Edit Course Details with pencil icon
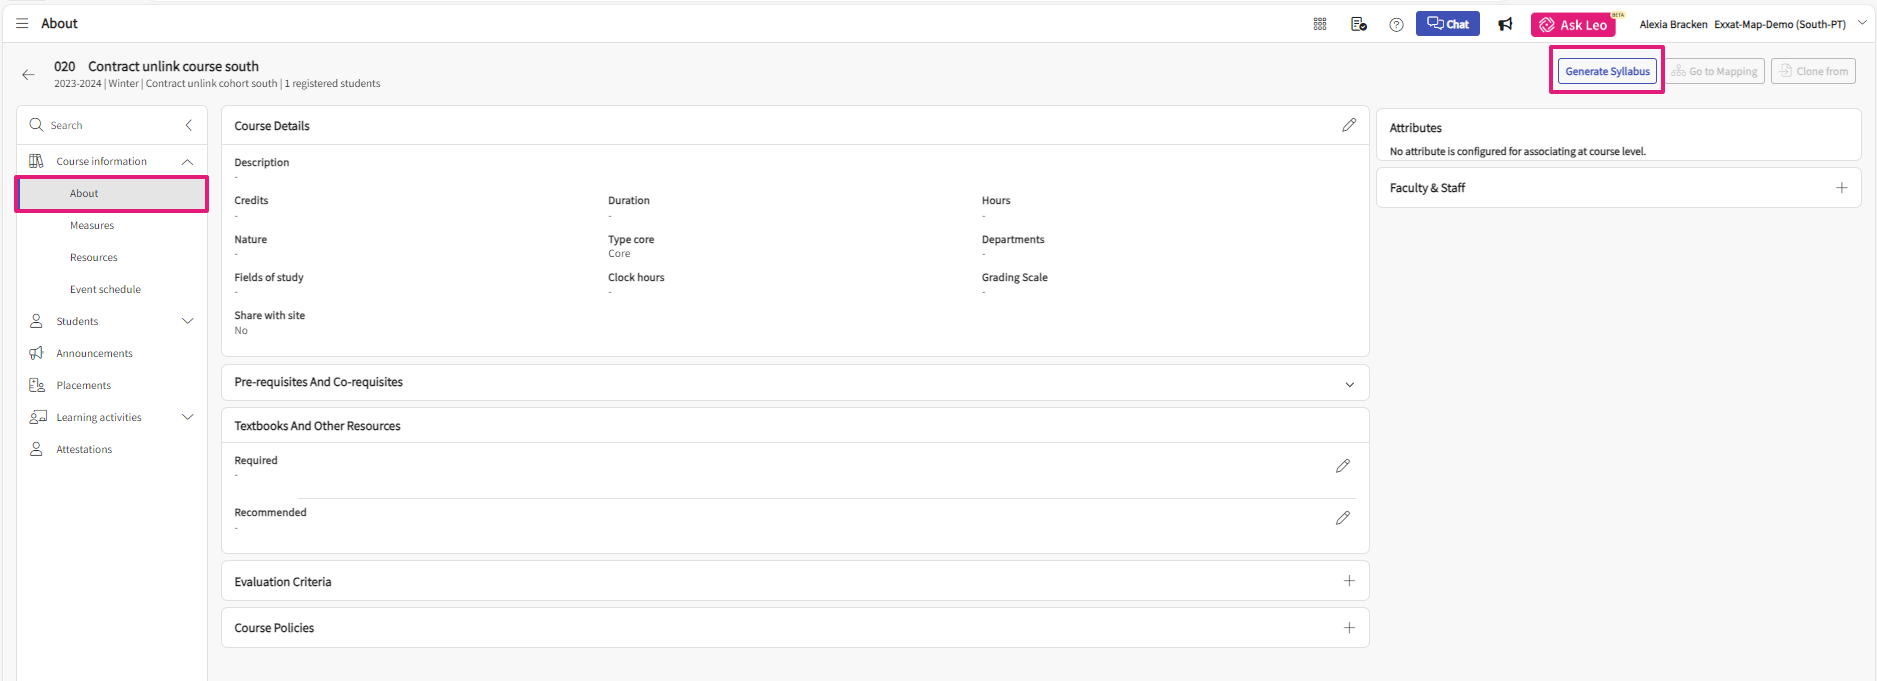1877x681 pixels. (1349, 125)
